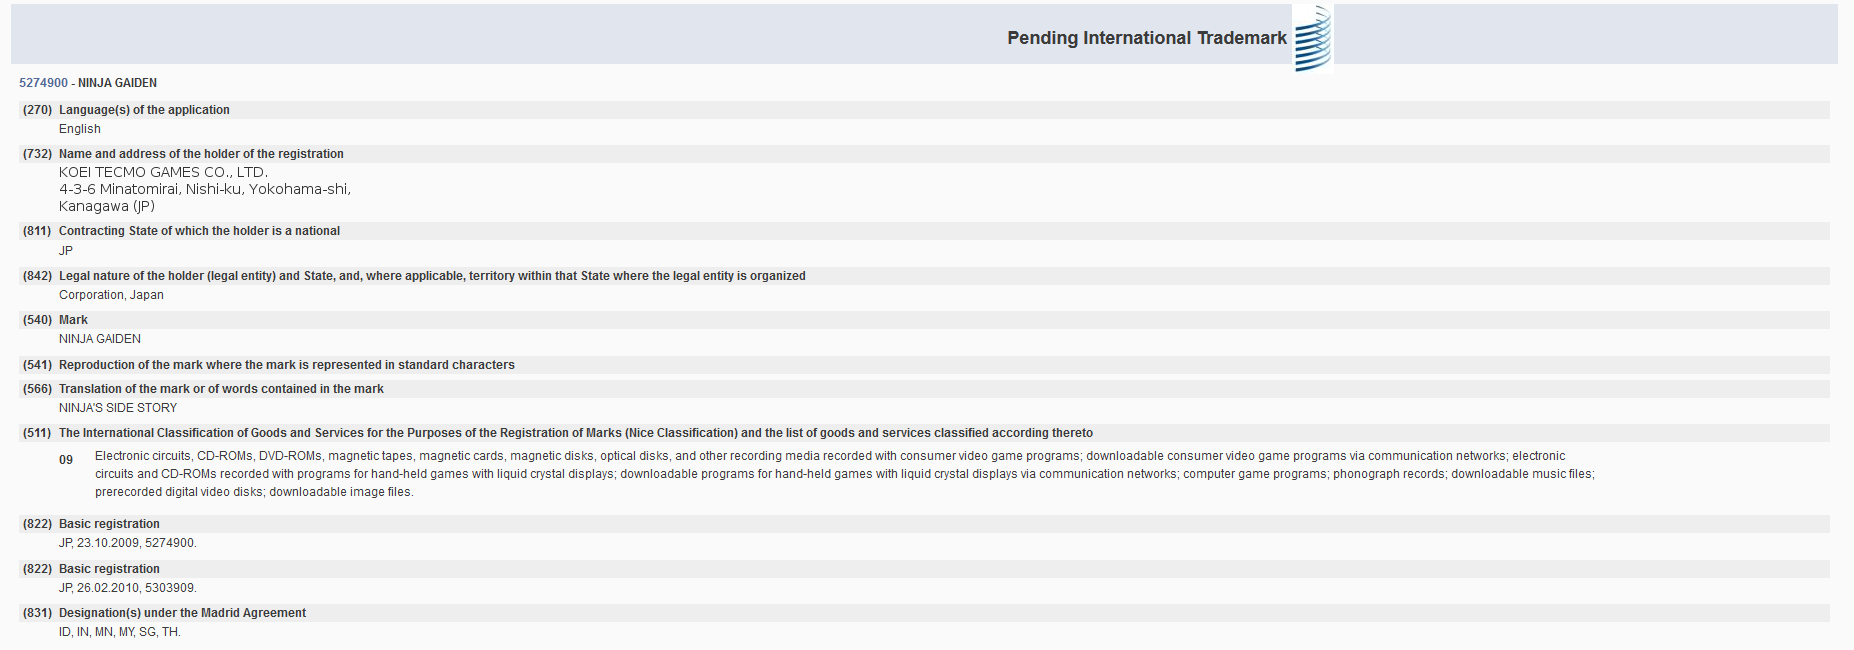Click the Pending International Trademark heading
Image resolution: width=1854 pixels, height=650 pixels.
tap(1146, 38)
